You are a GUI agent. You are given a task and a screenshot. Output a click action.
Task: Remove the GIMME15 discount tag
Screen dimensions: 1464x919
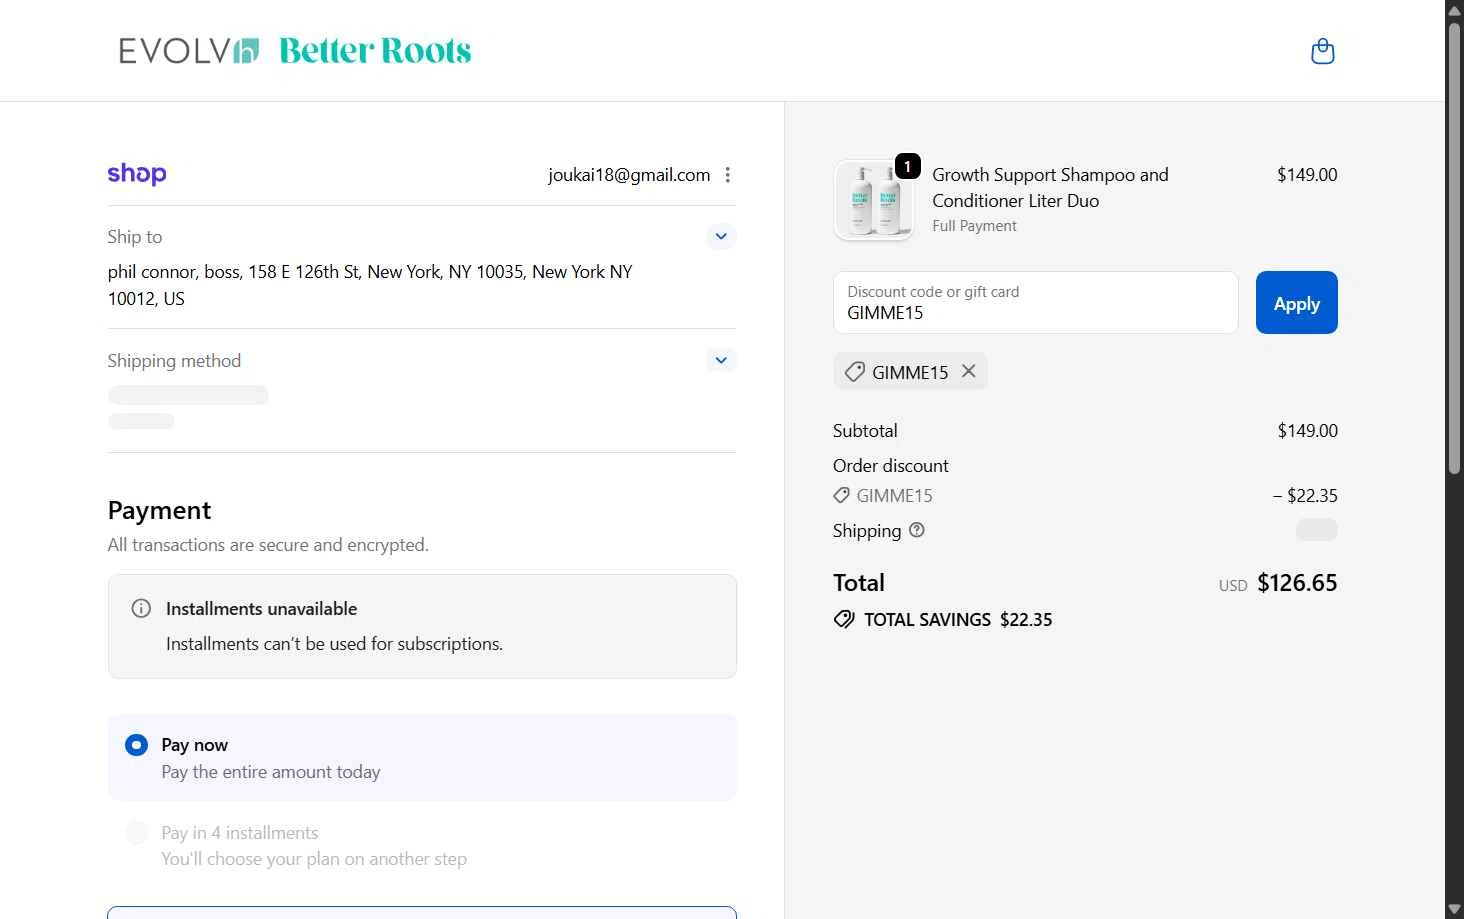(x=969, y=371)
